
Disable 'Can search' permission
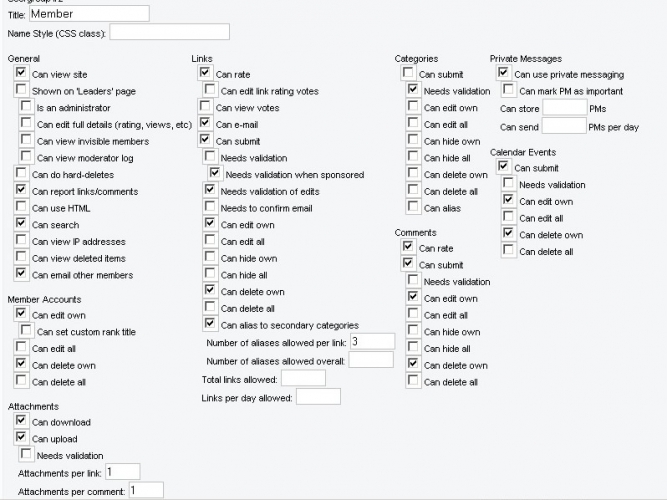point(21,224)
